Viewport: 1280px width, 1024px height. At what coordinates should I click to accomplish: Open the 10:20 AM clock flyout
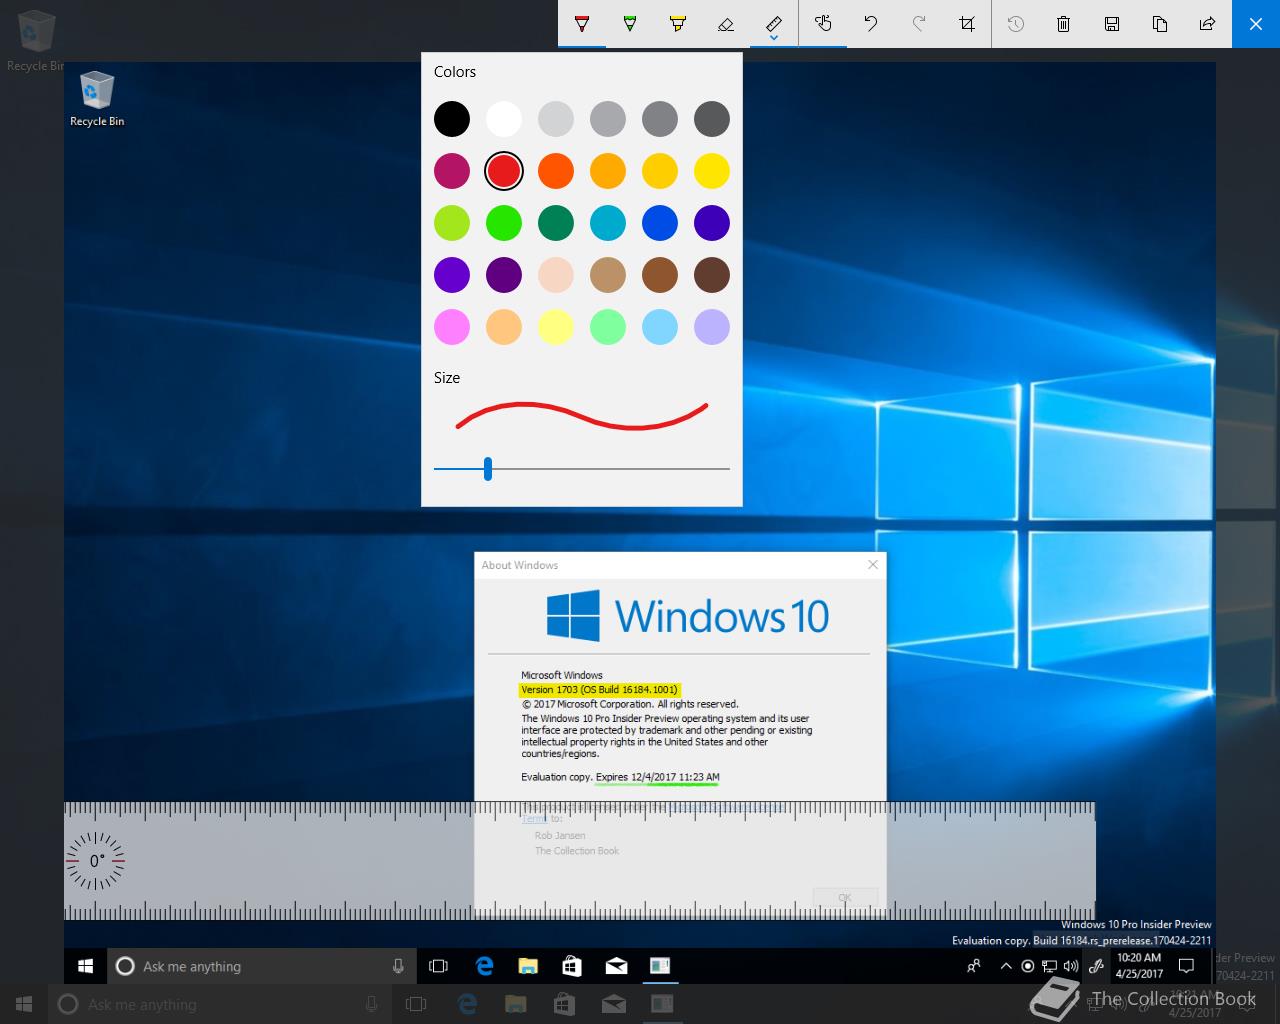[x=1139, y=966]
